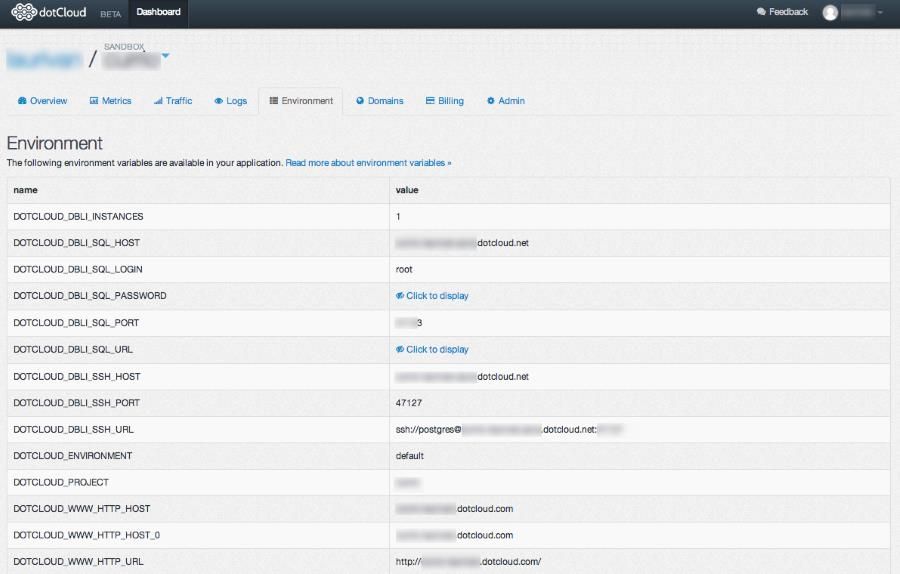Click the Environment page heading
Screen dimensions: 900x574
point(55,143)
